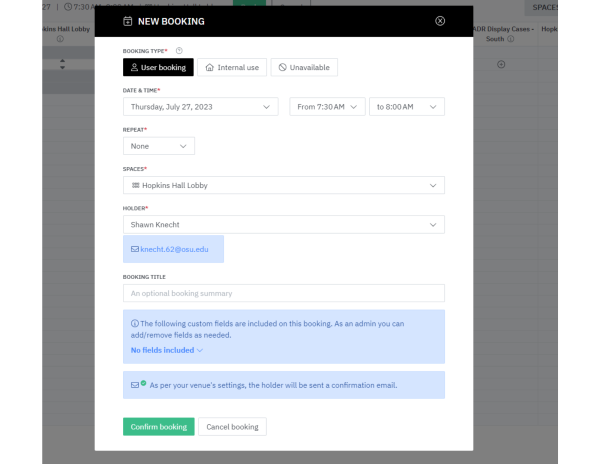Expand the No fields included section
Image resolution: width=600 pixels, height=464 pixels.
(166, 350)
